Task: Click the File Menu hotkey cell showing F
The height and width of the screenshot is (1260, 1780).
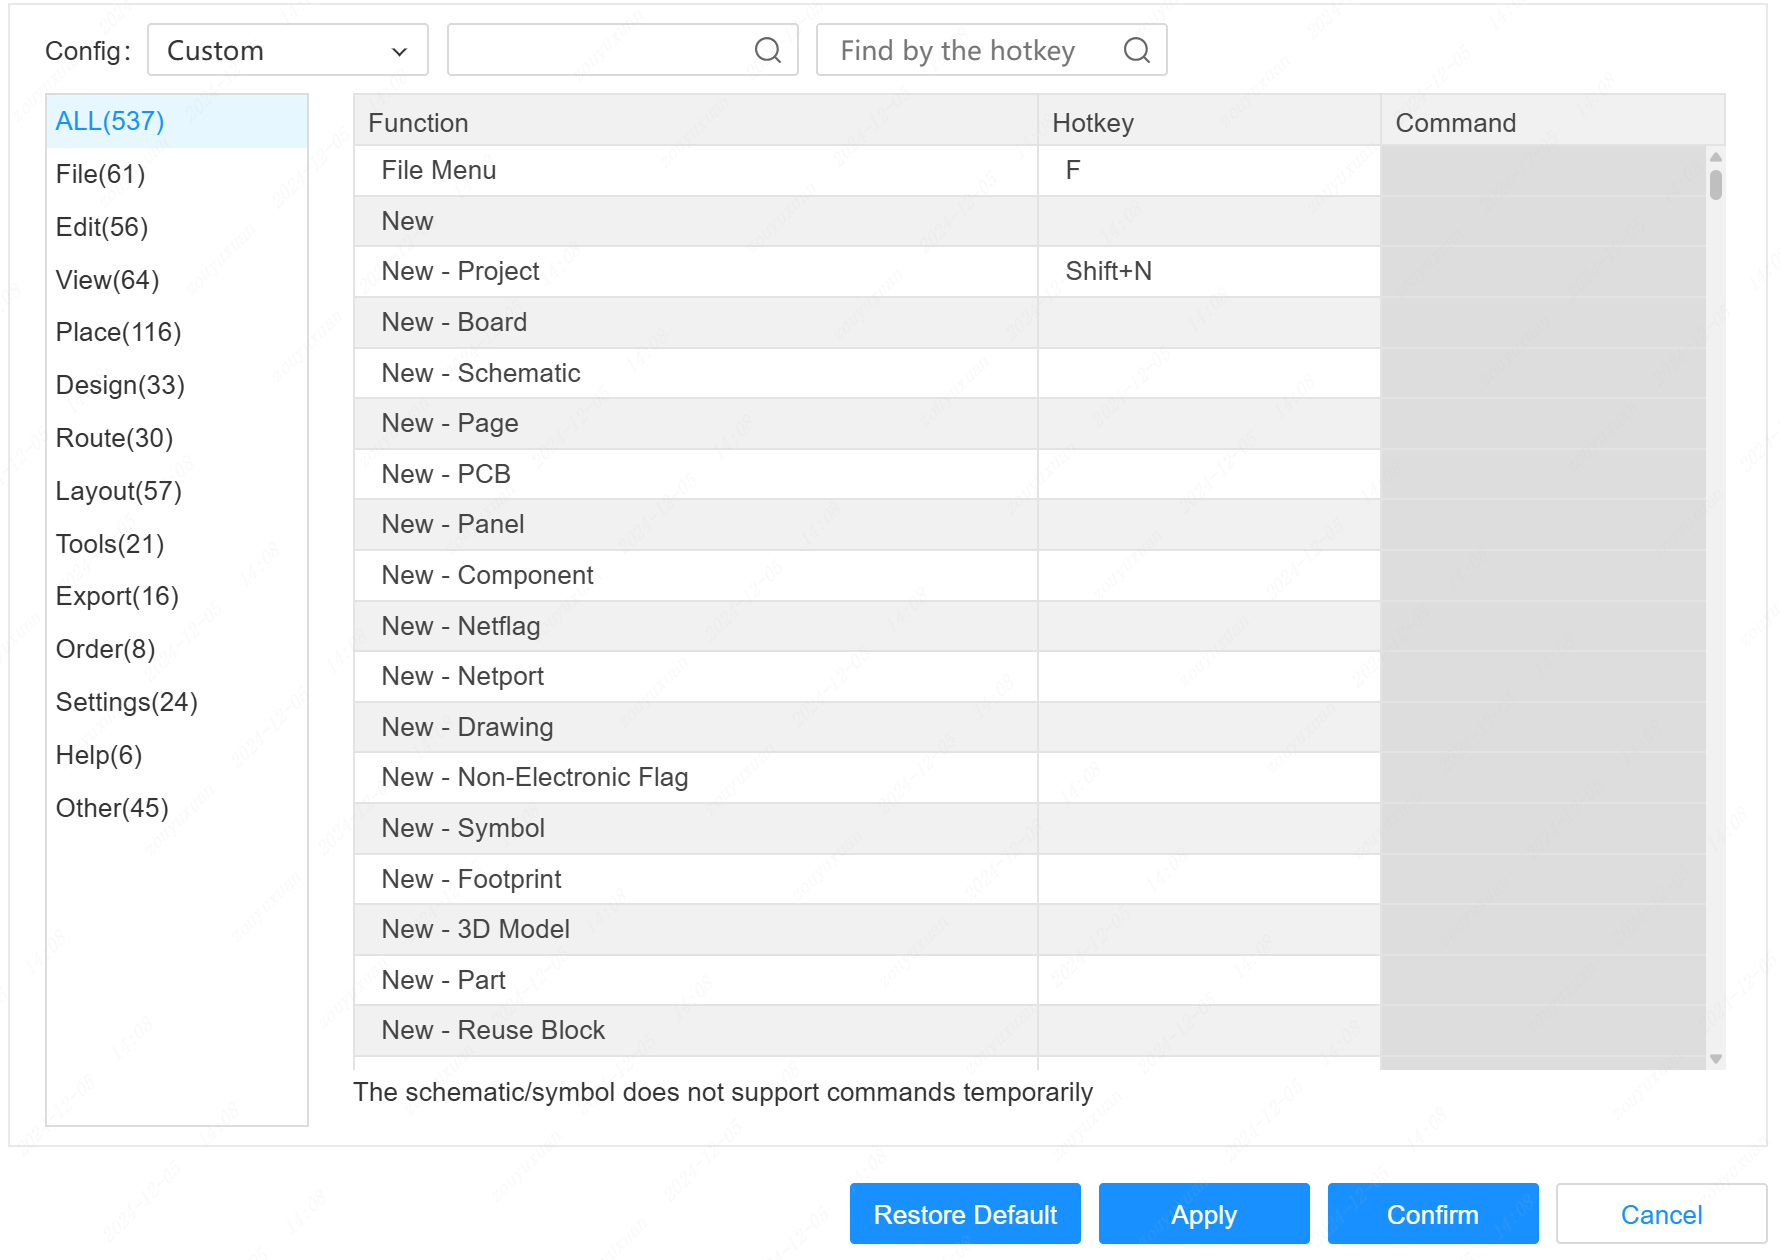Action: click(x=1208, y=170)
